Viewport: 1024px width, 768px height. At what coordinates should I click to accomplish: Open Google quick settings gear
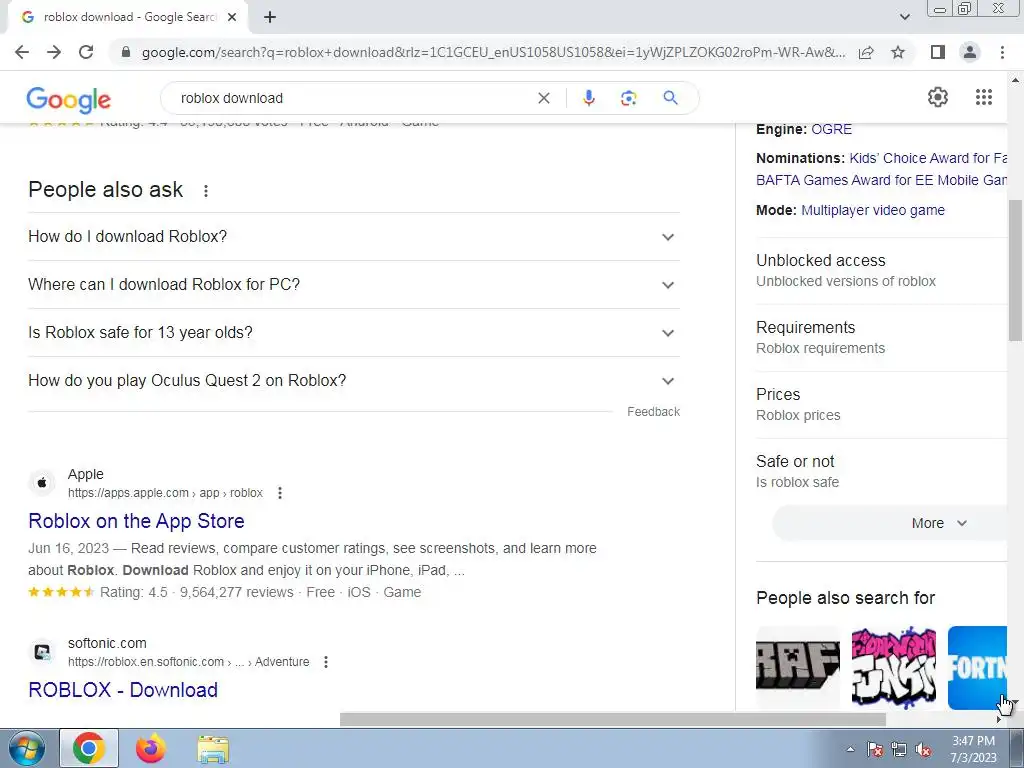pos(938,97)
